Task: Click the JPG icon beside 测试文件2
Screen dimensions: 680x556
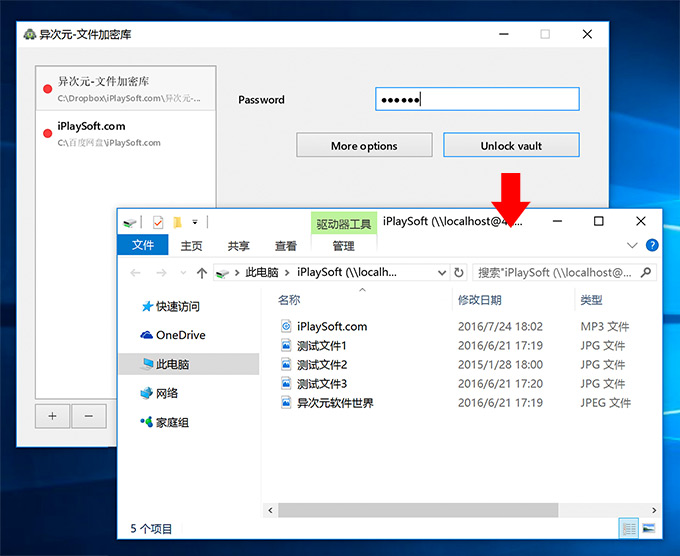Action: click(286, 364)
